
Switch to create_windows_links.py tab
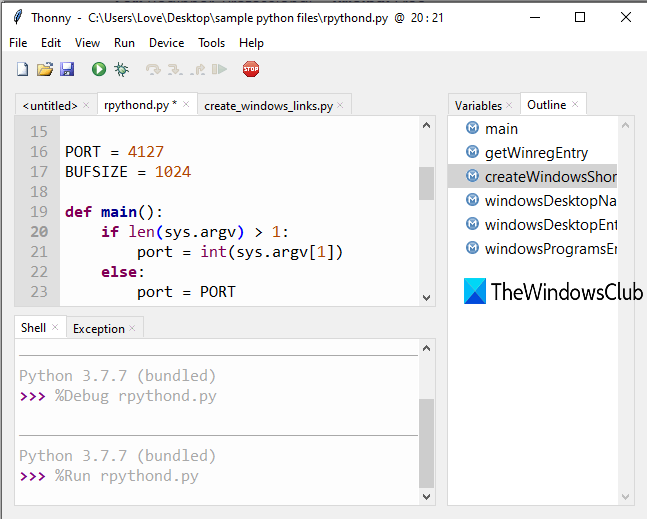(268, 105)
